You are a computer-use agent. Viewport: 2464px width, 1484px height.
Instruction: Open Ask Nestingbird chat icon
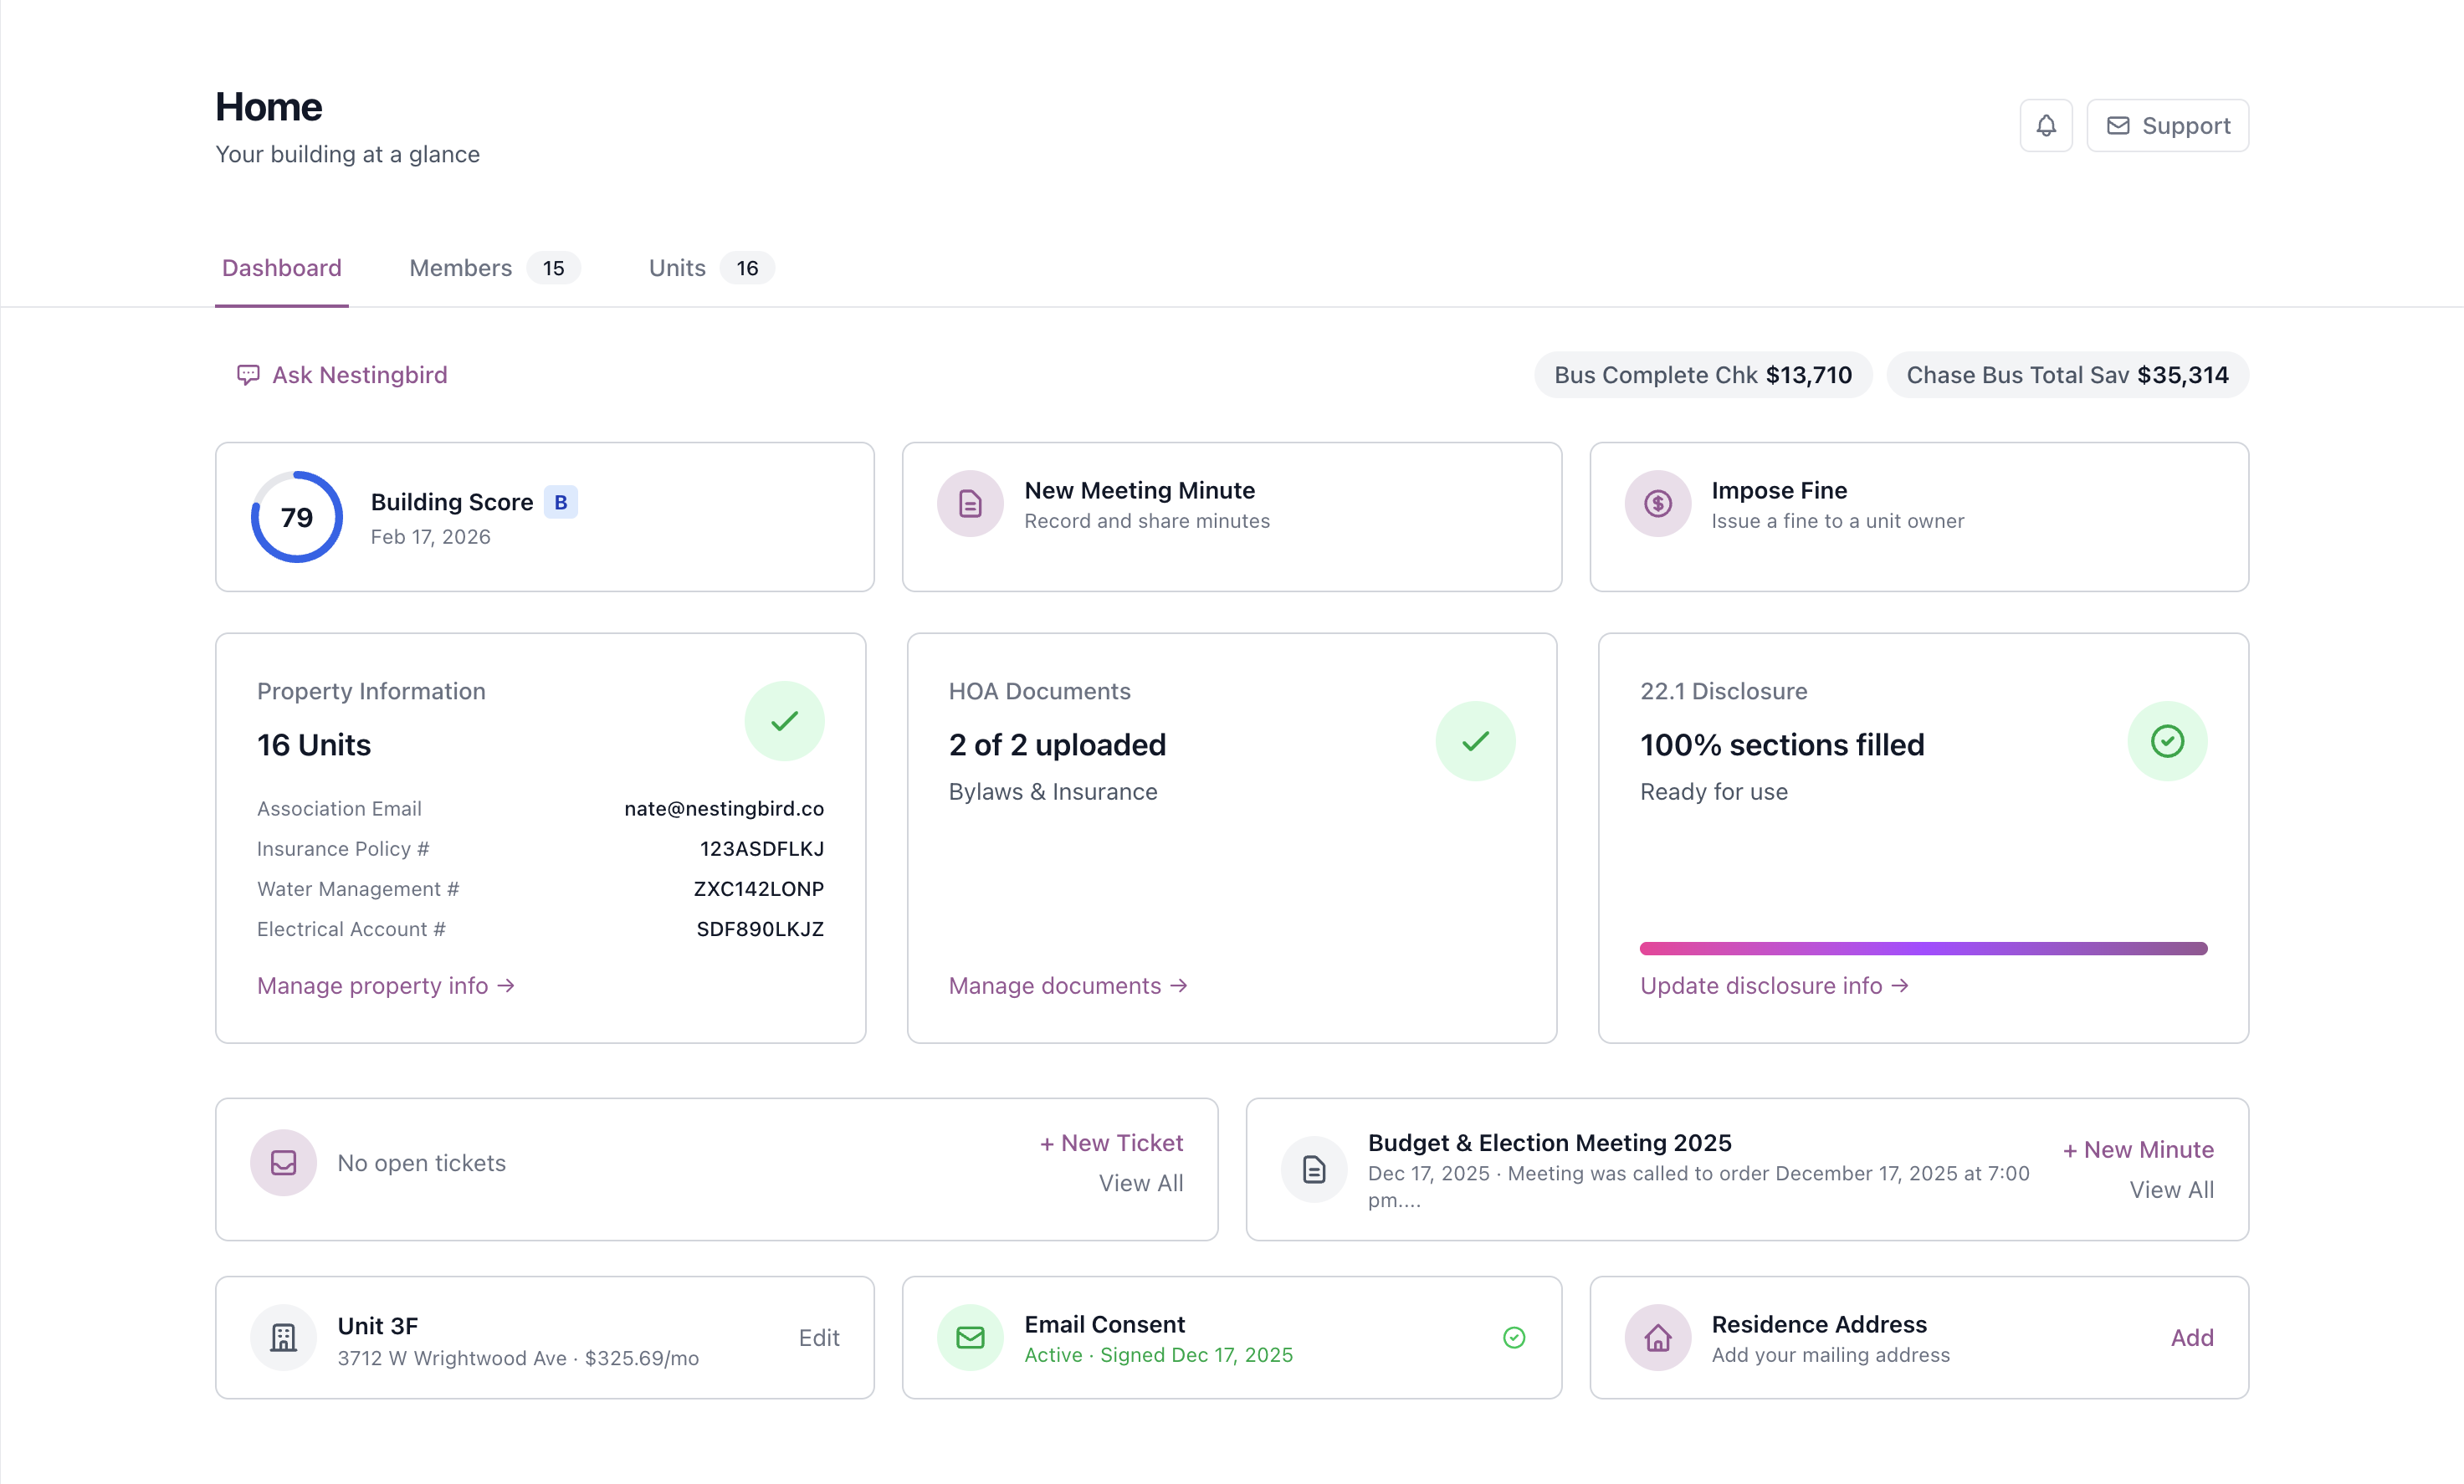[x=248, y=375]
